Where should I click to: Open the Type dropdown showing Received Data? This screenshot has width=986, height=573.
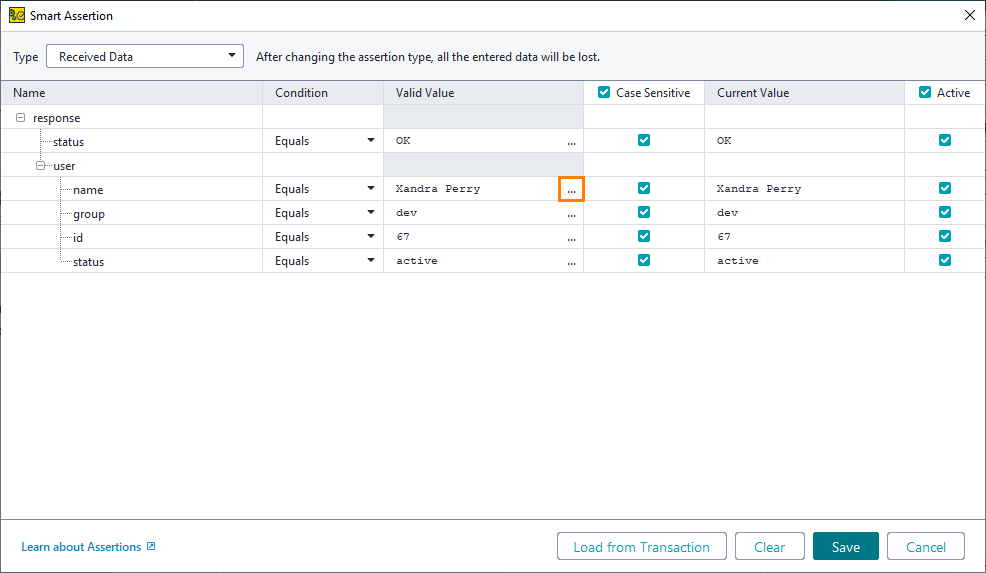[x=145, y=57]
